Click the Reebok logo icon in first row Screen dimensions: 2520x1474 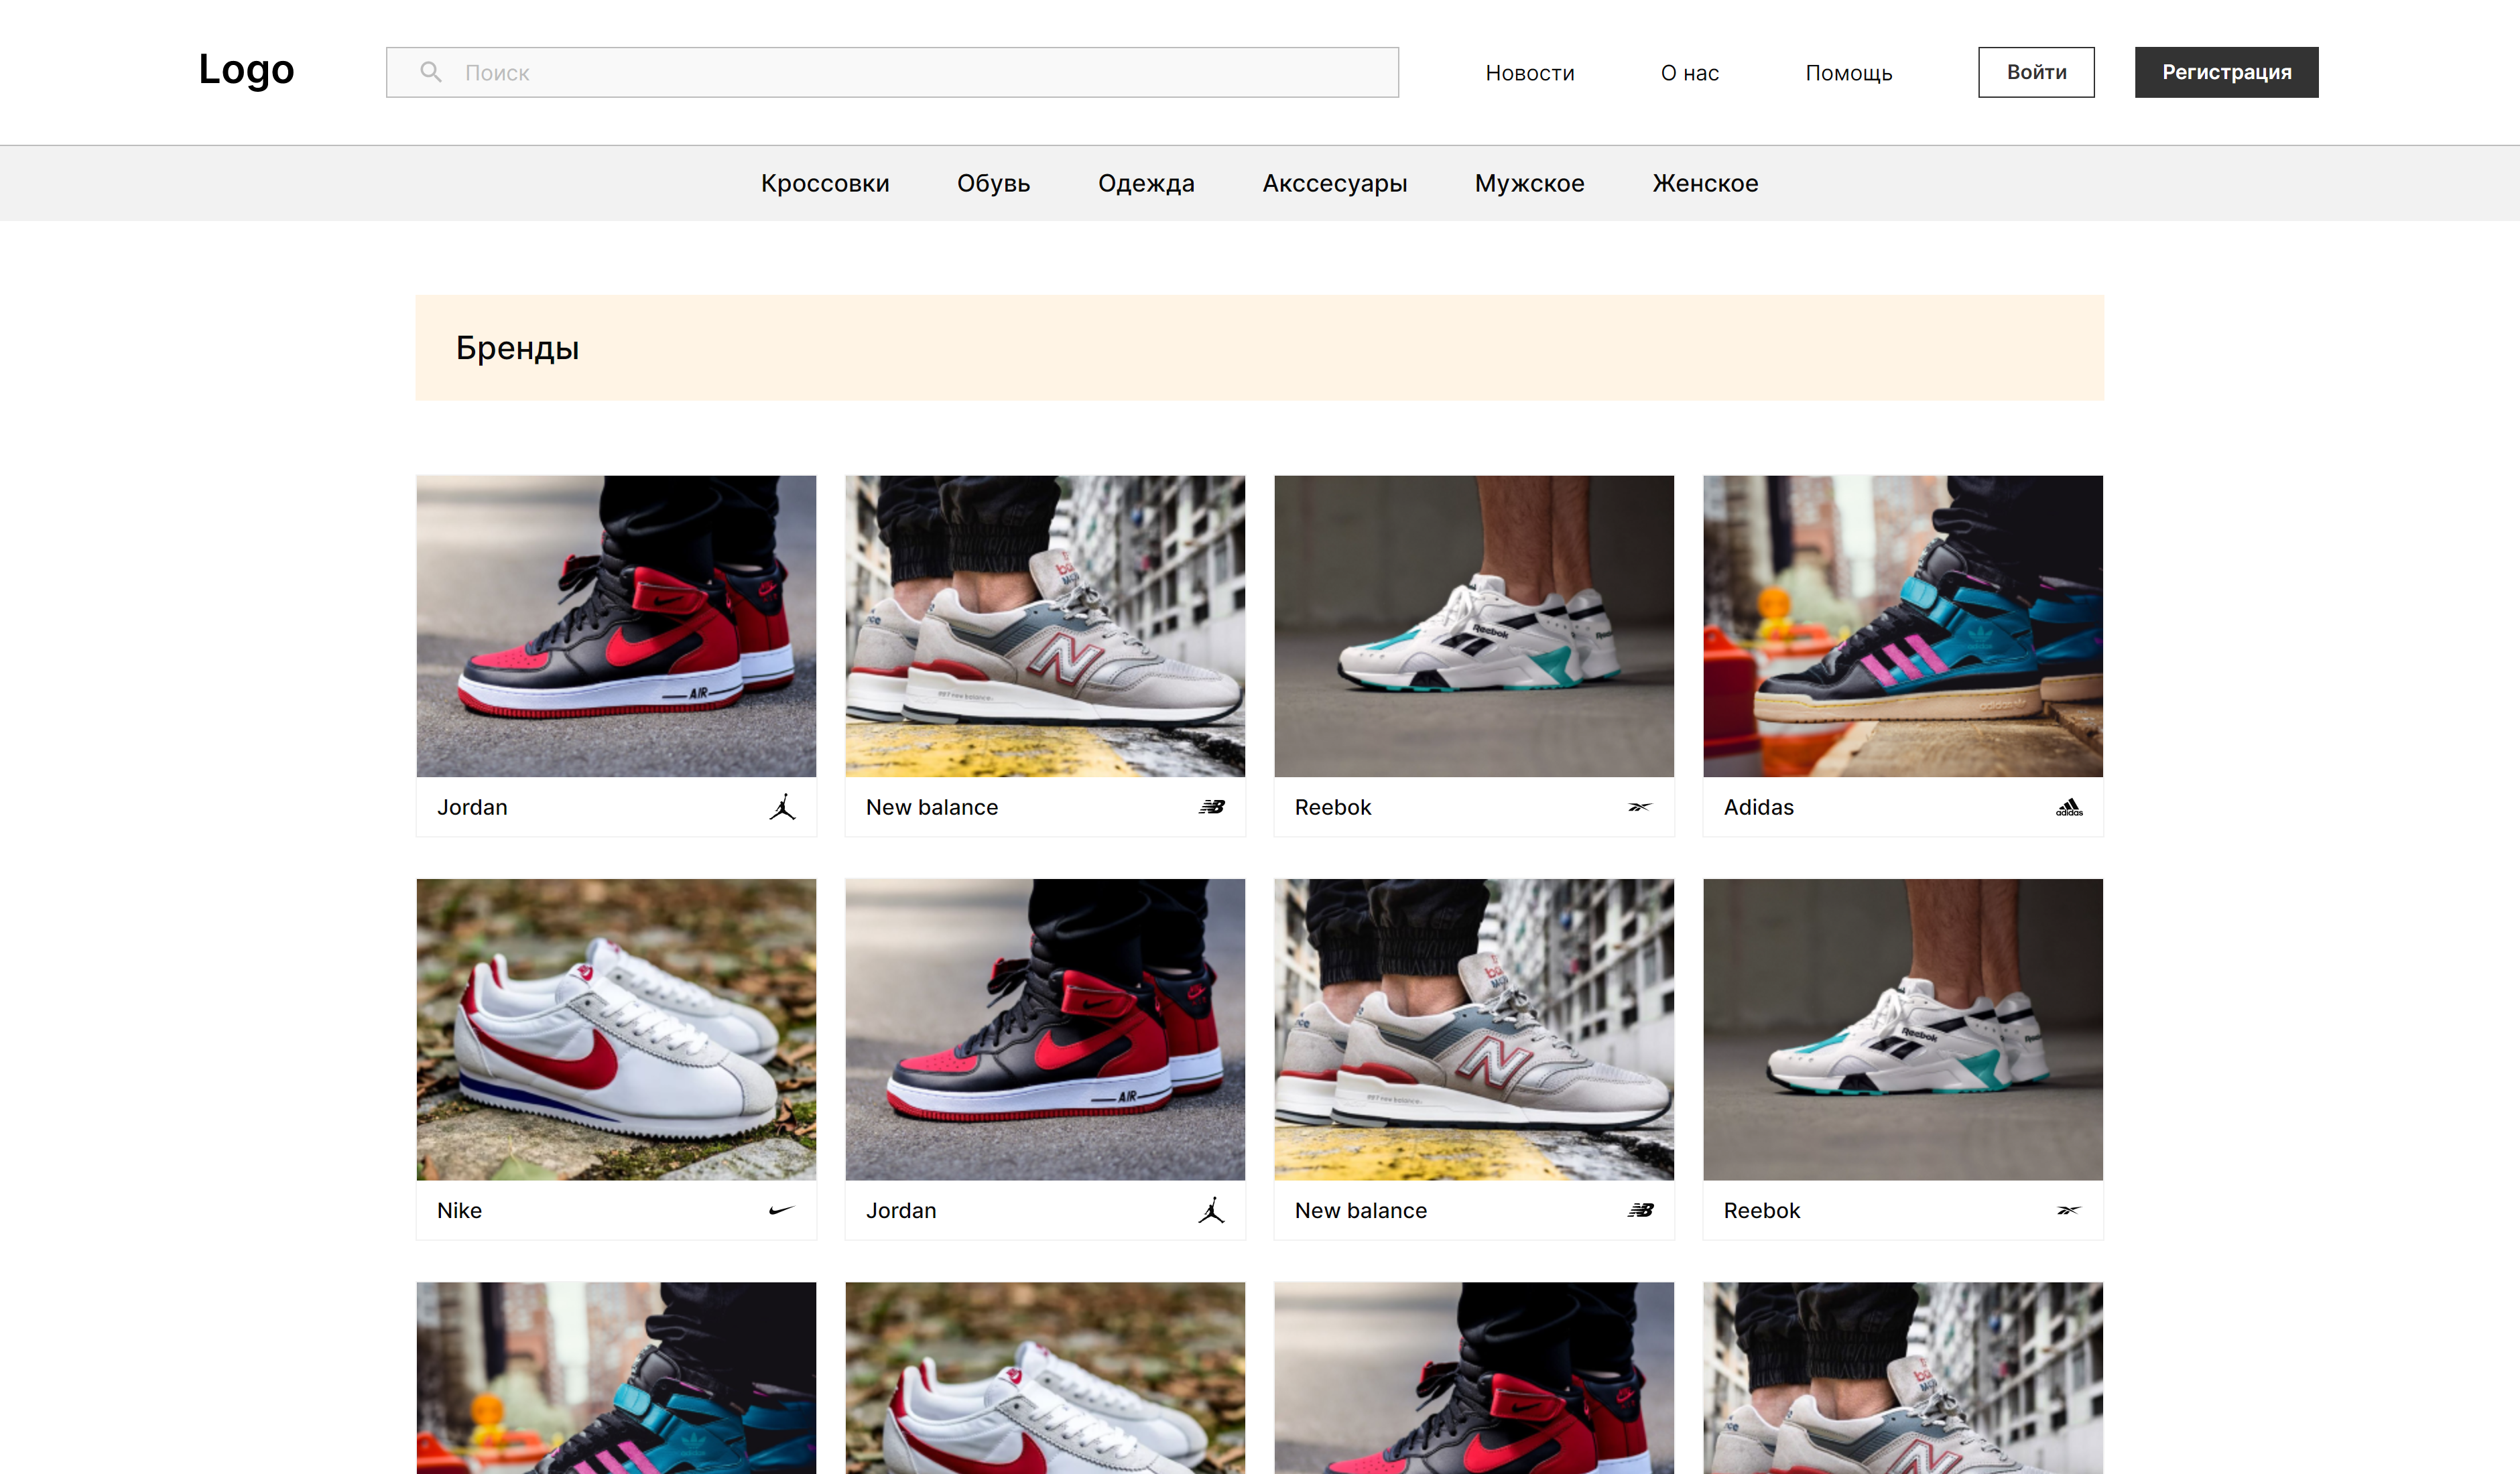point(1640,807)
